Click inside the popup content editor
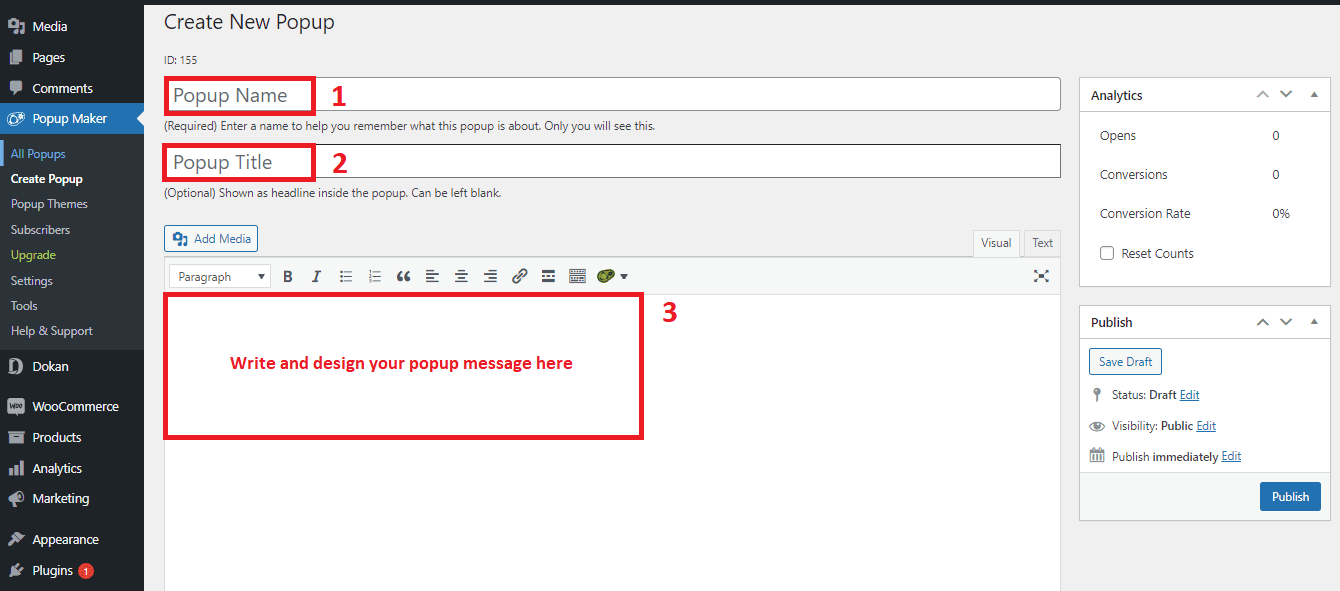1340x591 pixels. click(612, 442)
